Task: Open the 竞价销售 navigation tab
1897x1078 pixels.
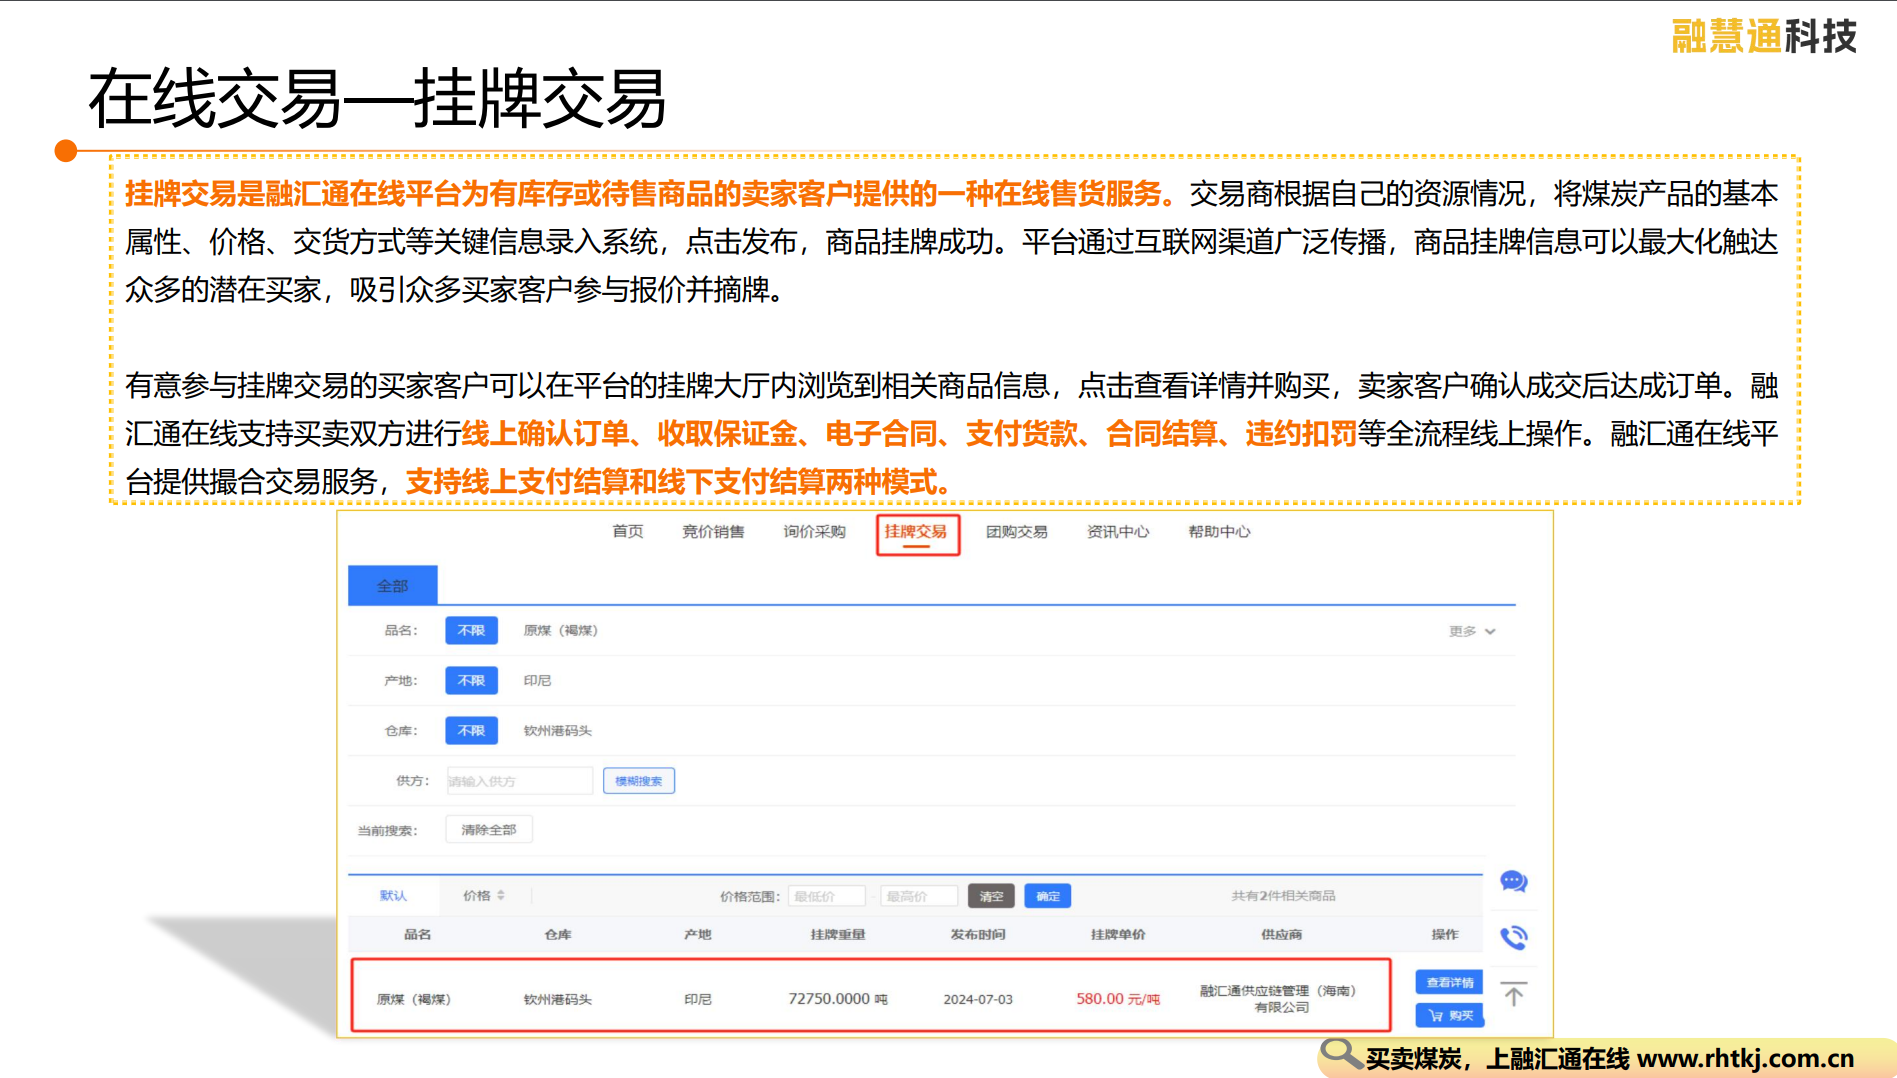Action: pos(713,531)
